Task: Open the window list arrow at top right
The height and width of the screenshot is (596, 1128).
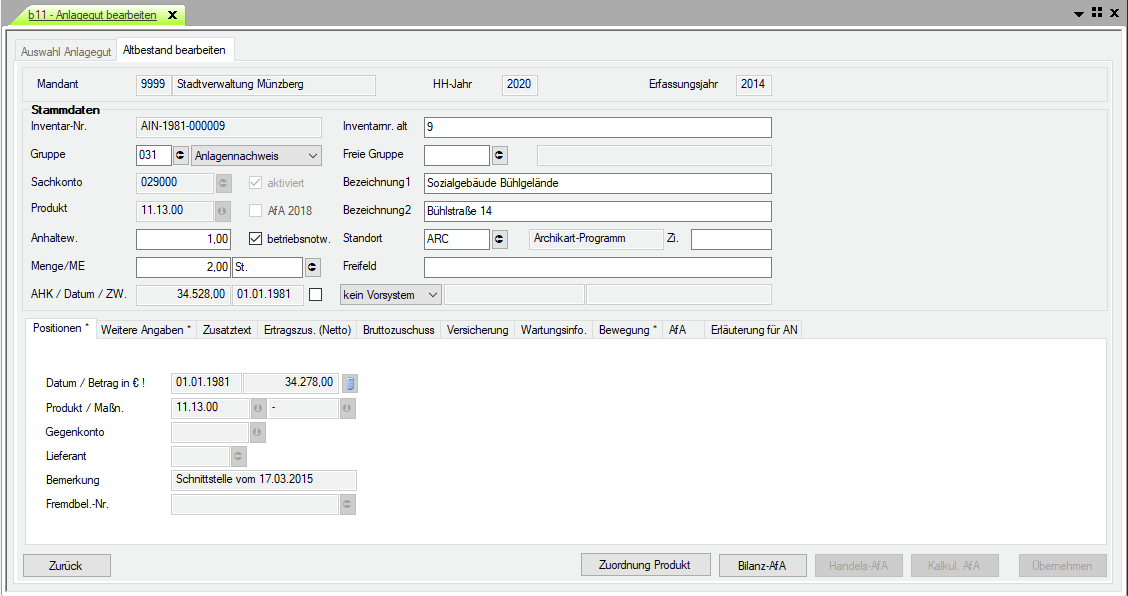Action: coord(1079,14)
